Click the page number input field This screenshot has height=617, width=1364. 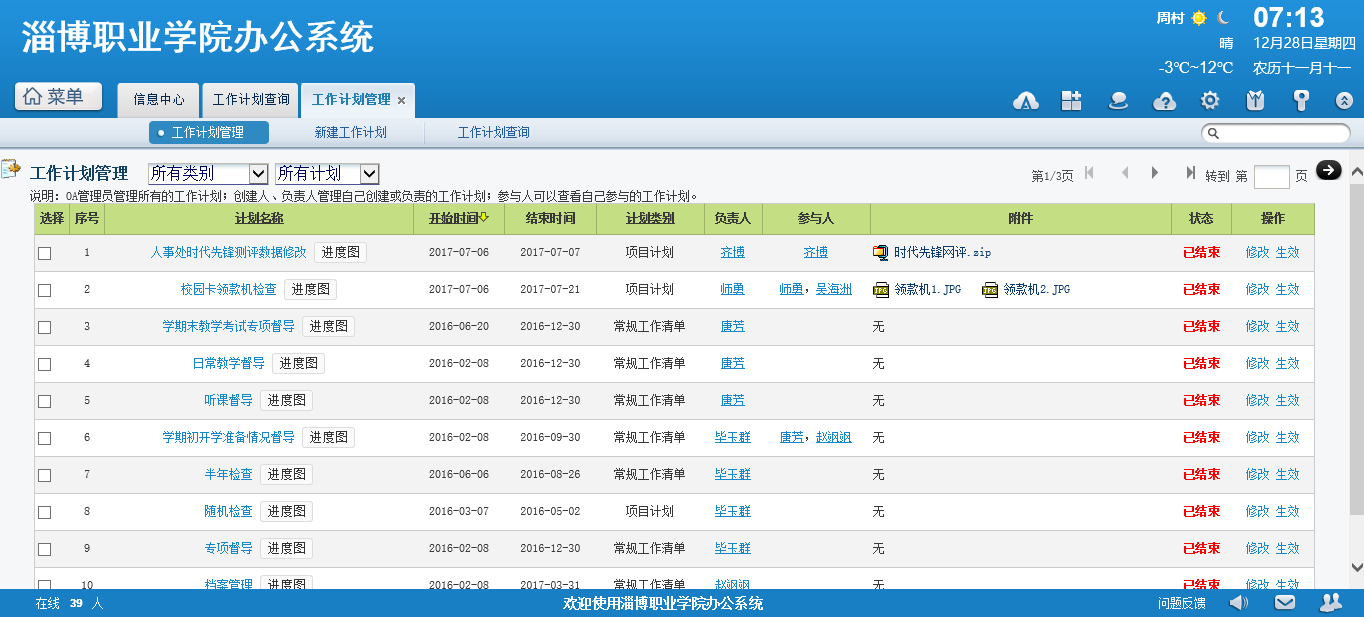click(x=1271, y=176)
